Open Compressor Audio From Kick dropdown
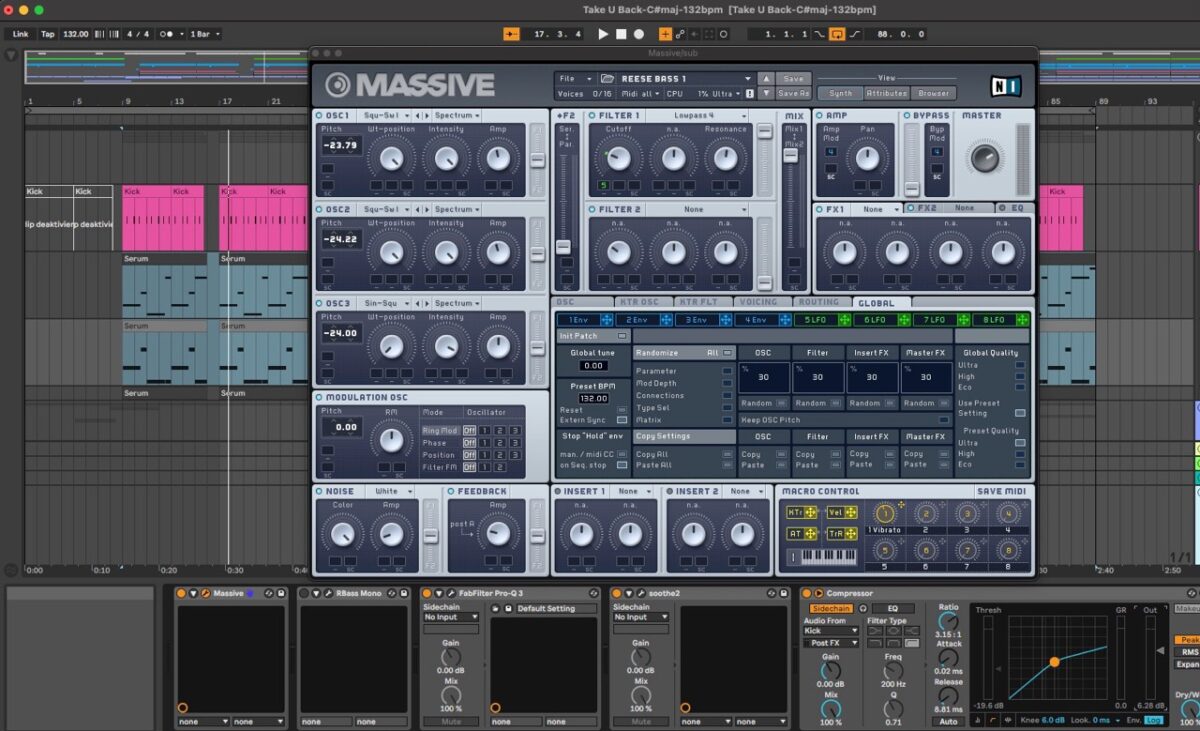1200x731 pixels. tap(830, 631)
